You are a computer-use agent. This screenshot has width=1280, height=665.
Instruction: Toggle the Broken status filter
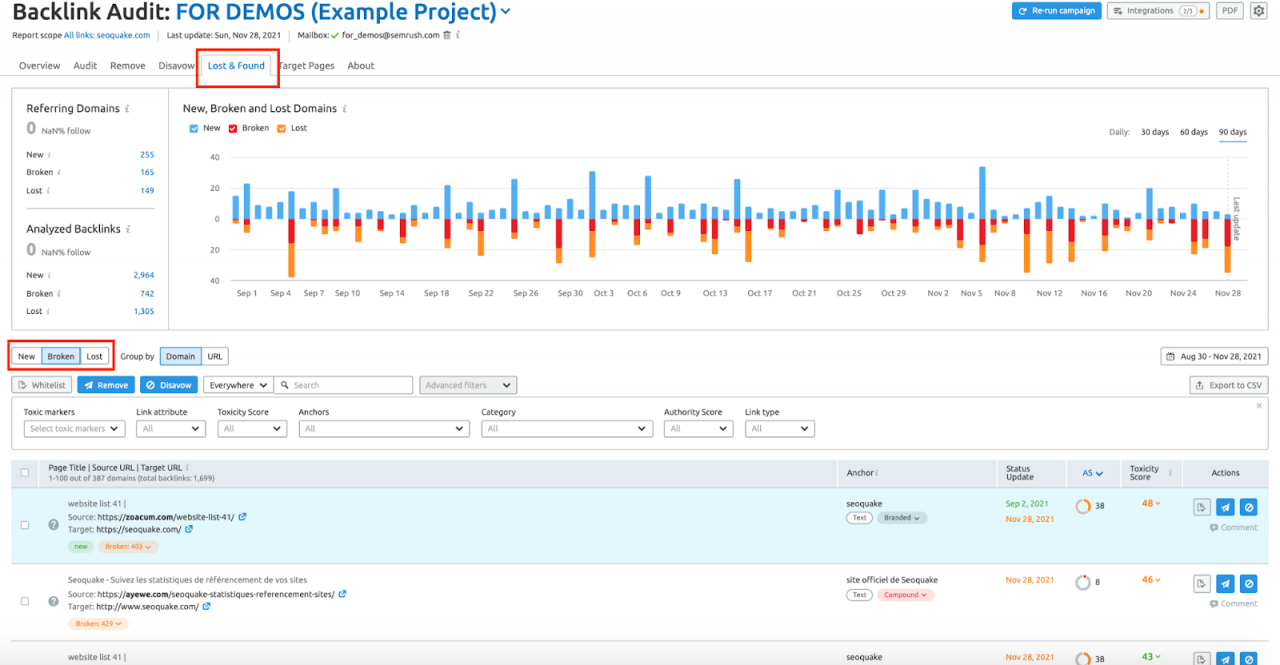pyautogui.click(x=61, y=356)
